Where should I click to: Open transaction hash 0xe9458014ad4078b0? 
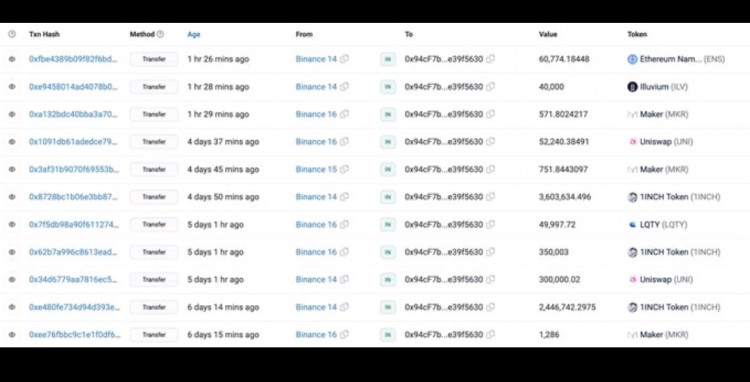(73, 87)
